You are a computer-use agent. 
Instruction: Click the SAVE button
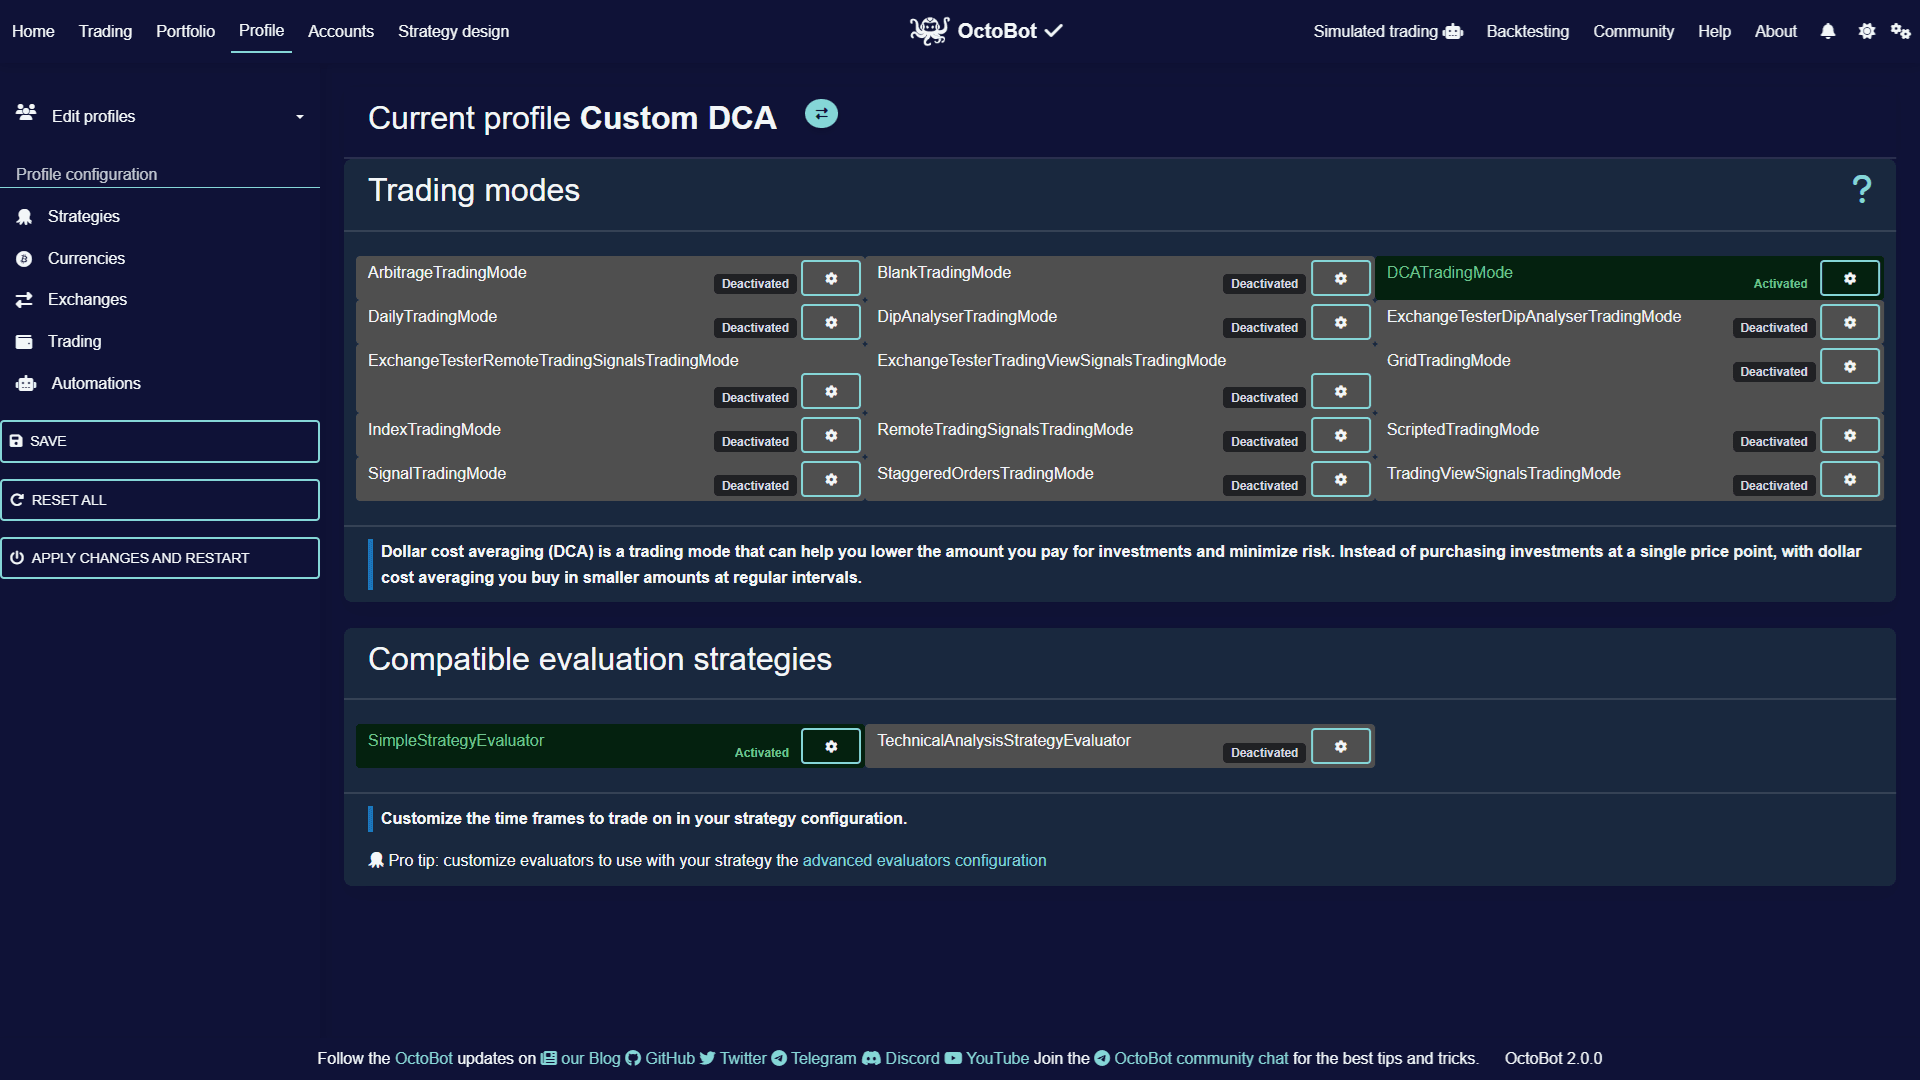(x=160, y=441)
